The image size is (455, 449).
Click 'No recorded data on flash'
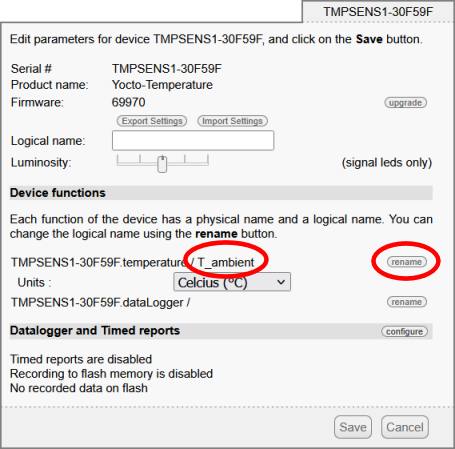point(79,388)
